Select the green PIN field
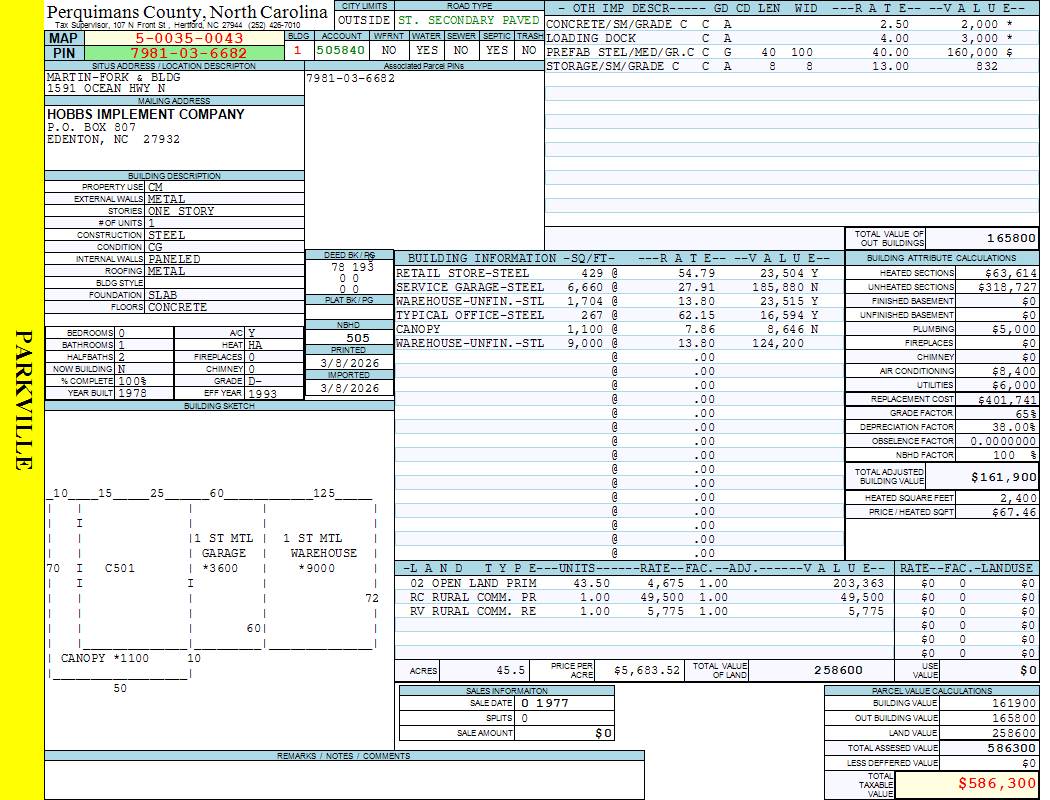The width and height of the screenshot is (1050, 800). (189, 53)
